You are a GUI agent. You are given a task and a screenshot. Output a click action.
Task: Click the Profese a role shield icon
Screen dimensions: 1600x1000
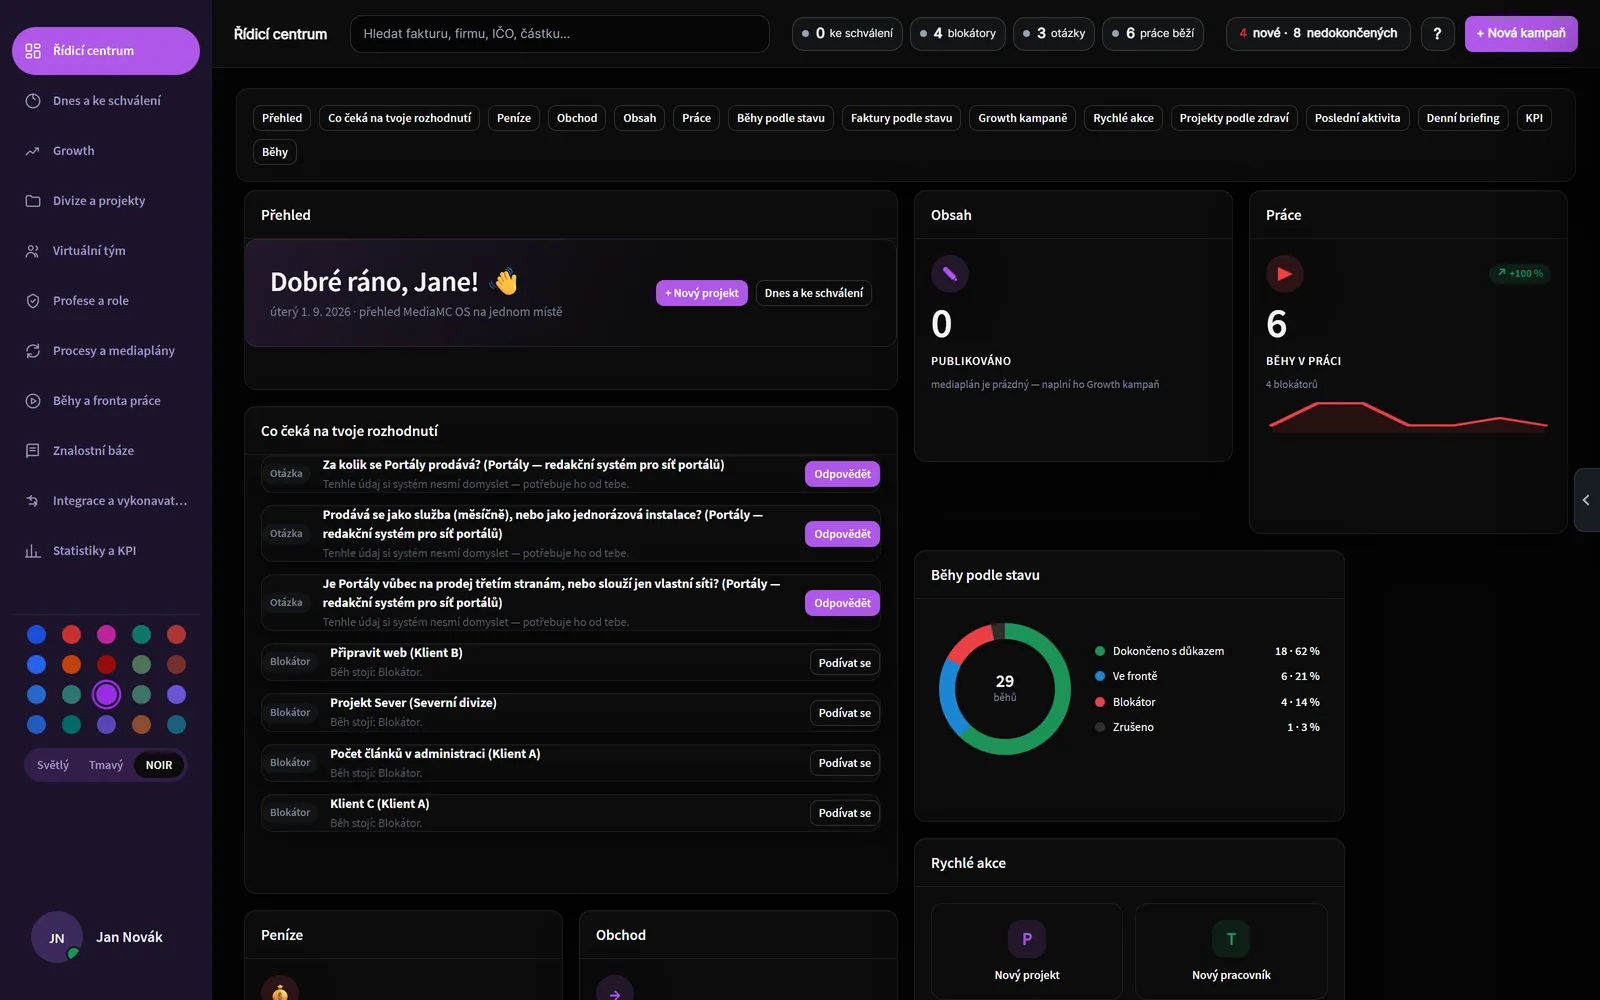click(33, 301)
